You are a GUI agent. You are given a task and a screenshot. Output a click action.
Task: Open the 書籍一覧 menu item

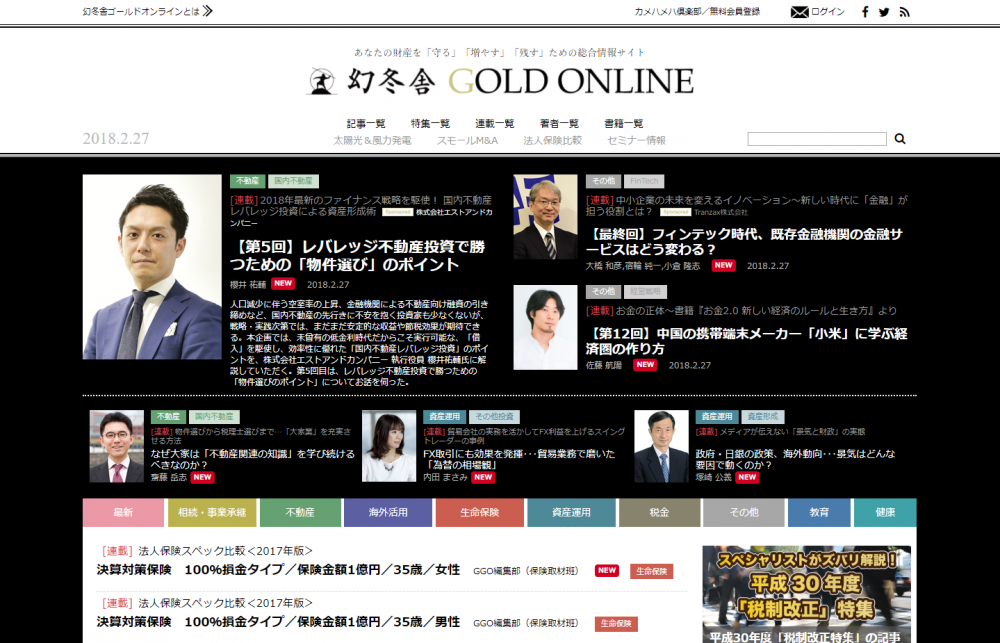(x=624, y=124)
